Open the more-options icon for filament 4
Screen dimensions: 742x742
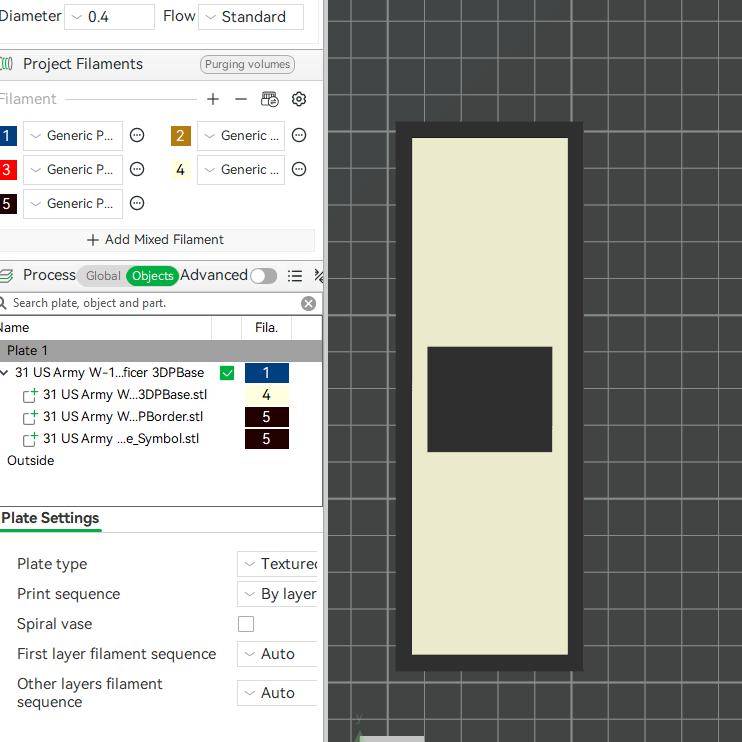pyautogui.click(x=299, y=169)
